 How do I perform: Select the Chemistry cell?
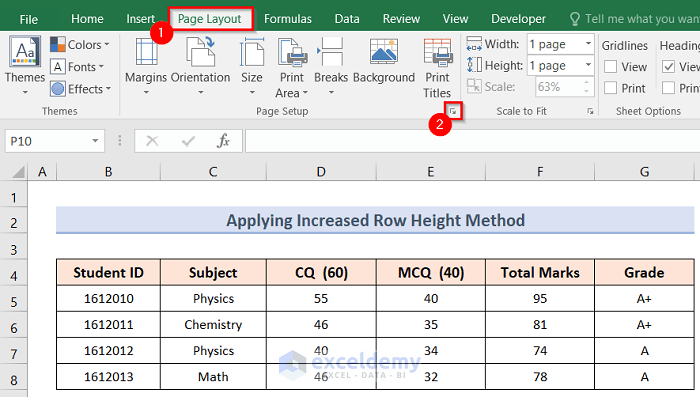coord(213,324)
